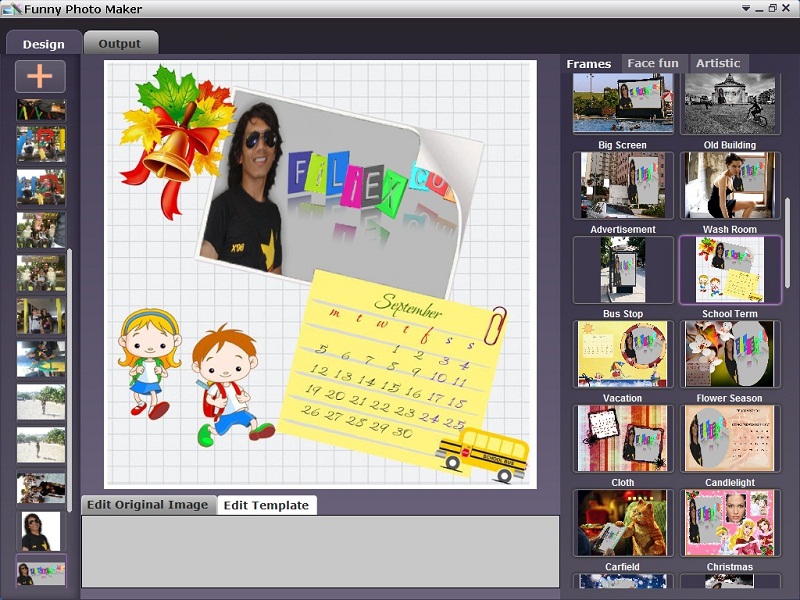Click the Candlelight label text
This screenshot has height=600, width=800.
[x=730, y=483]
